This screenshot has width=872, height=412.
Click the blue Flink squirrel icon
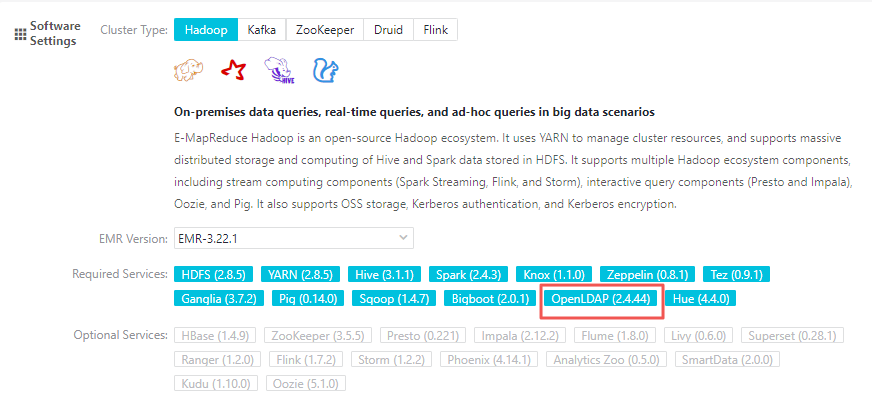coord(325,70)
